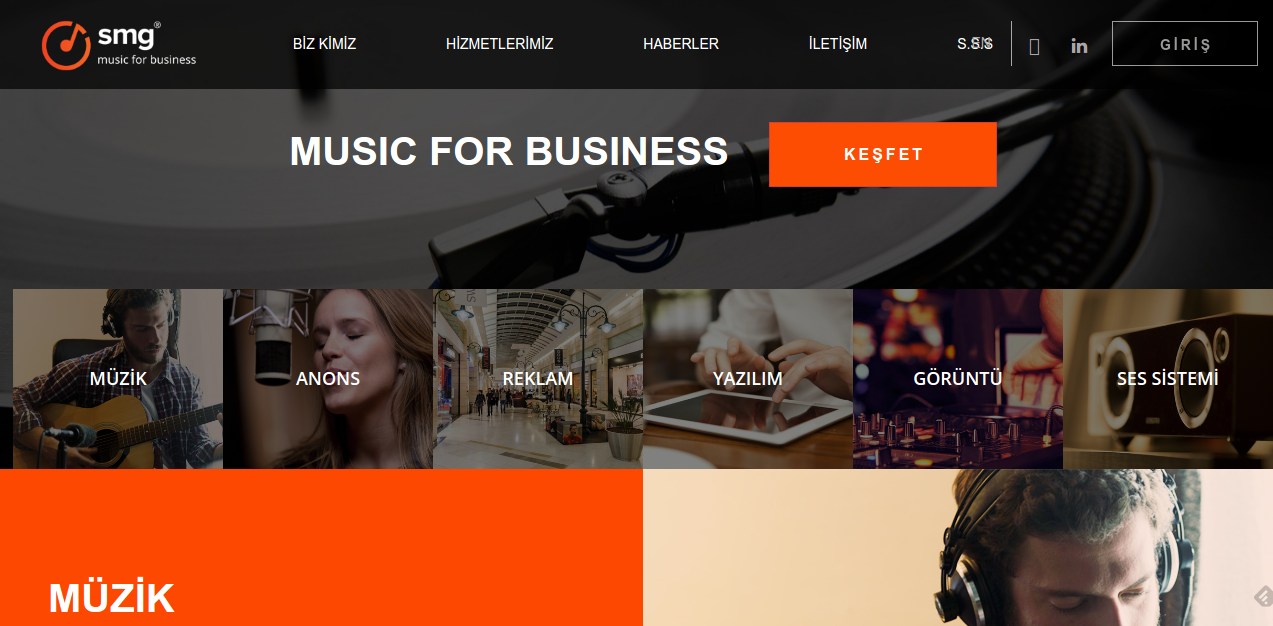This screenshot has width=1273, height=626.
Task: Click the orange KEŞFET button
Action: pyautogui.click(x=883, y=154)
